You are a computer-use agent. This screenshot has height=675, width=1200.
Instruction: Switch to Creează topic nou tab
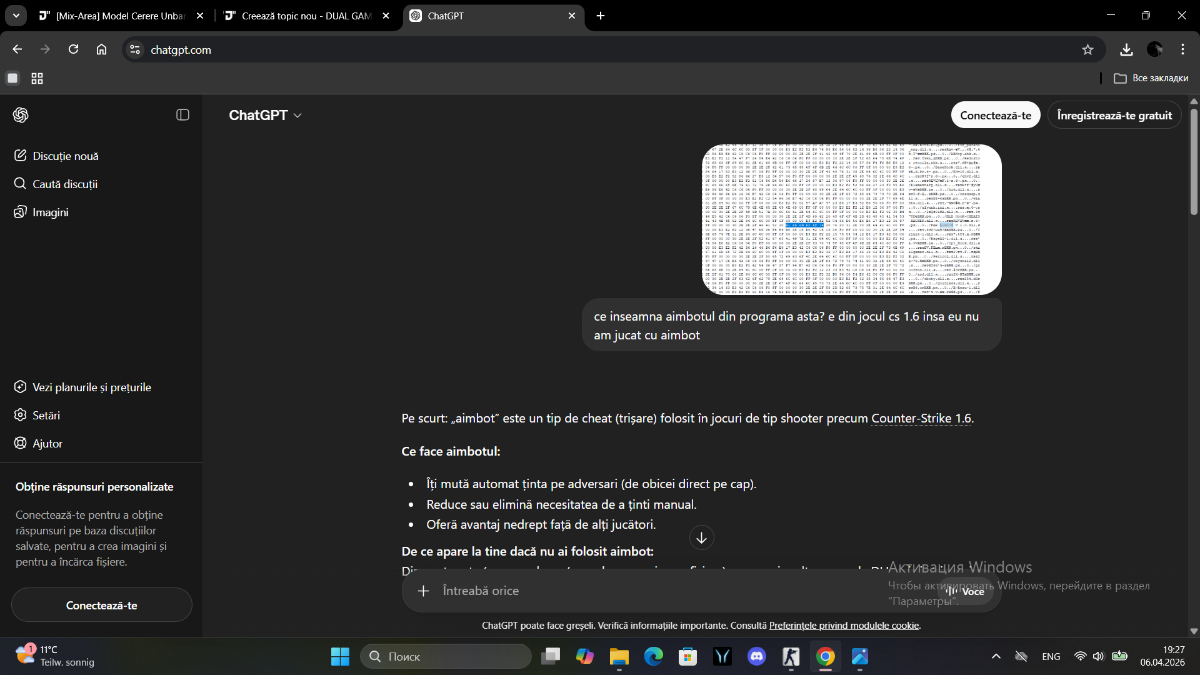[300, 16]
